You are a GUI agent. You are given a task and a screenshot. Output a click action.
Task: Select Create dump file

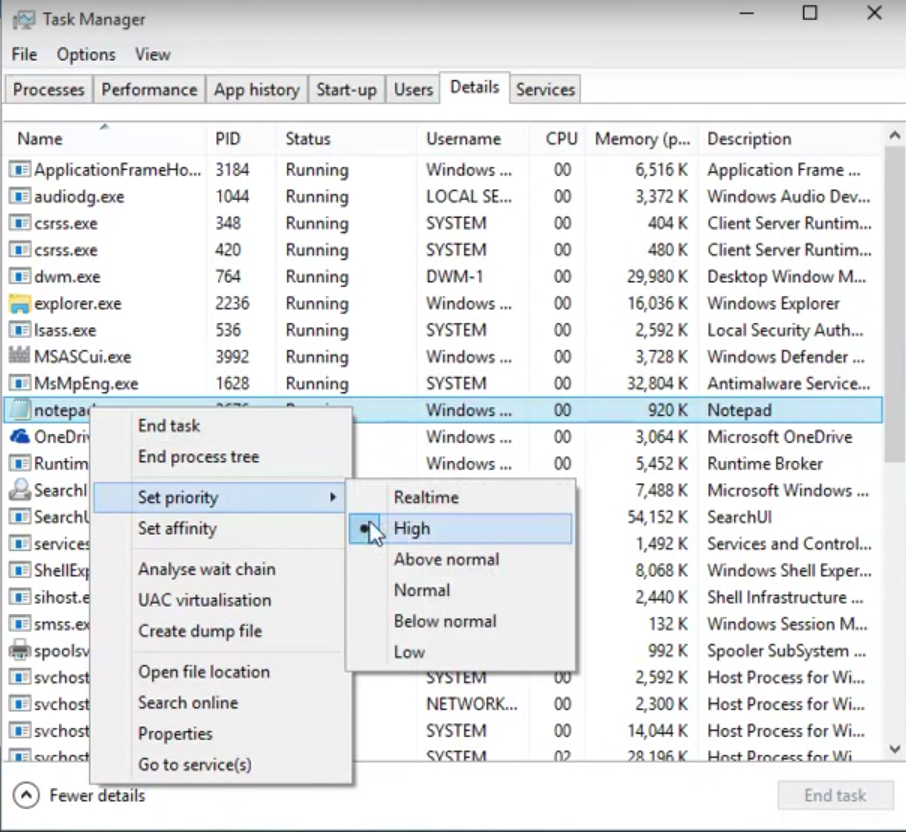click(221, 631)
